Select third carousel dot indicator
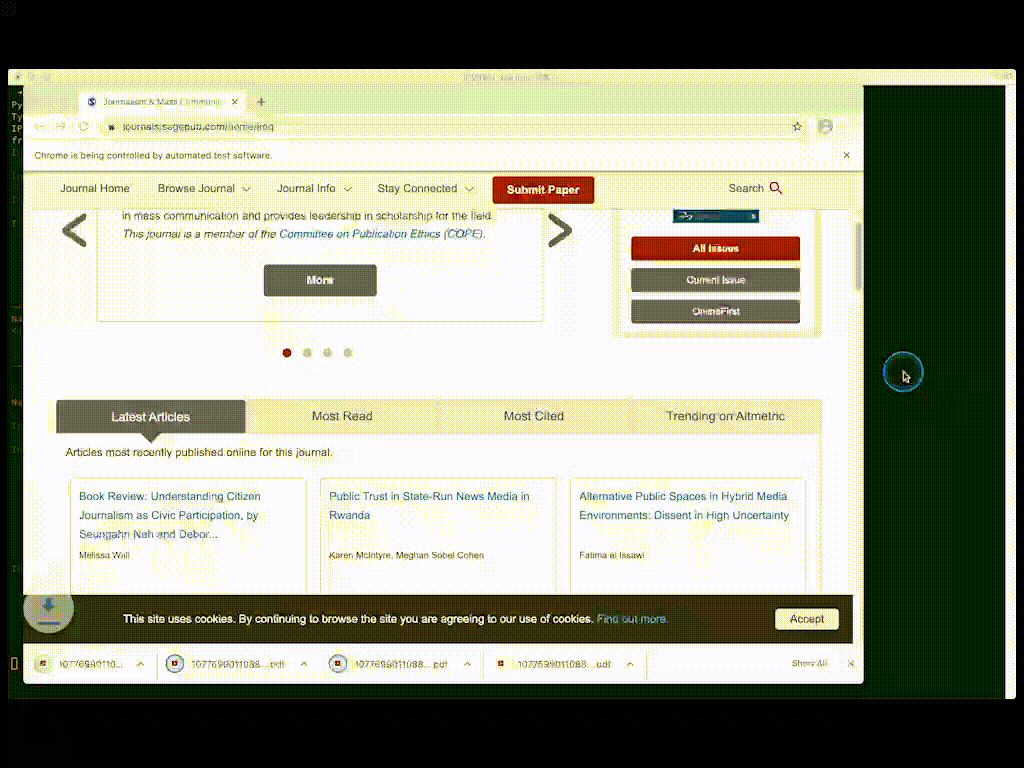The image size is (1024, 768). pyautogui.click(x=327, y=353)
